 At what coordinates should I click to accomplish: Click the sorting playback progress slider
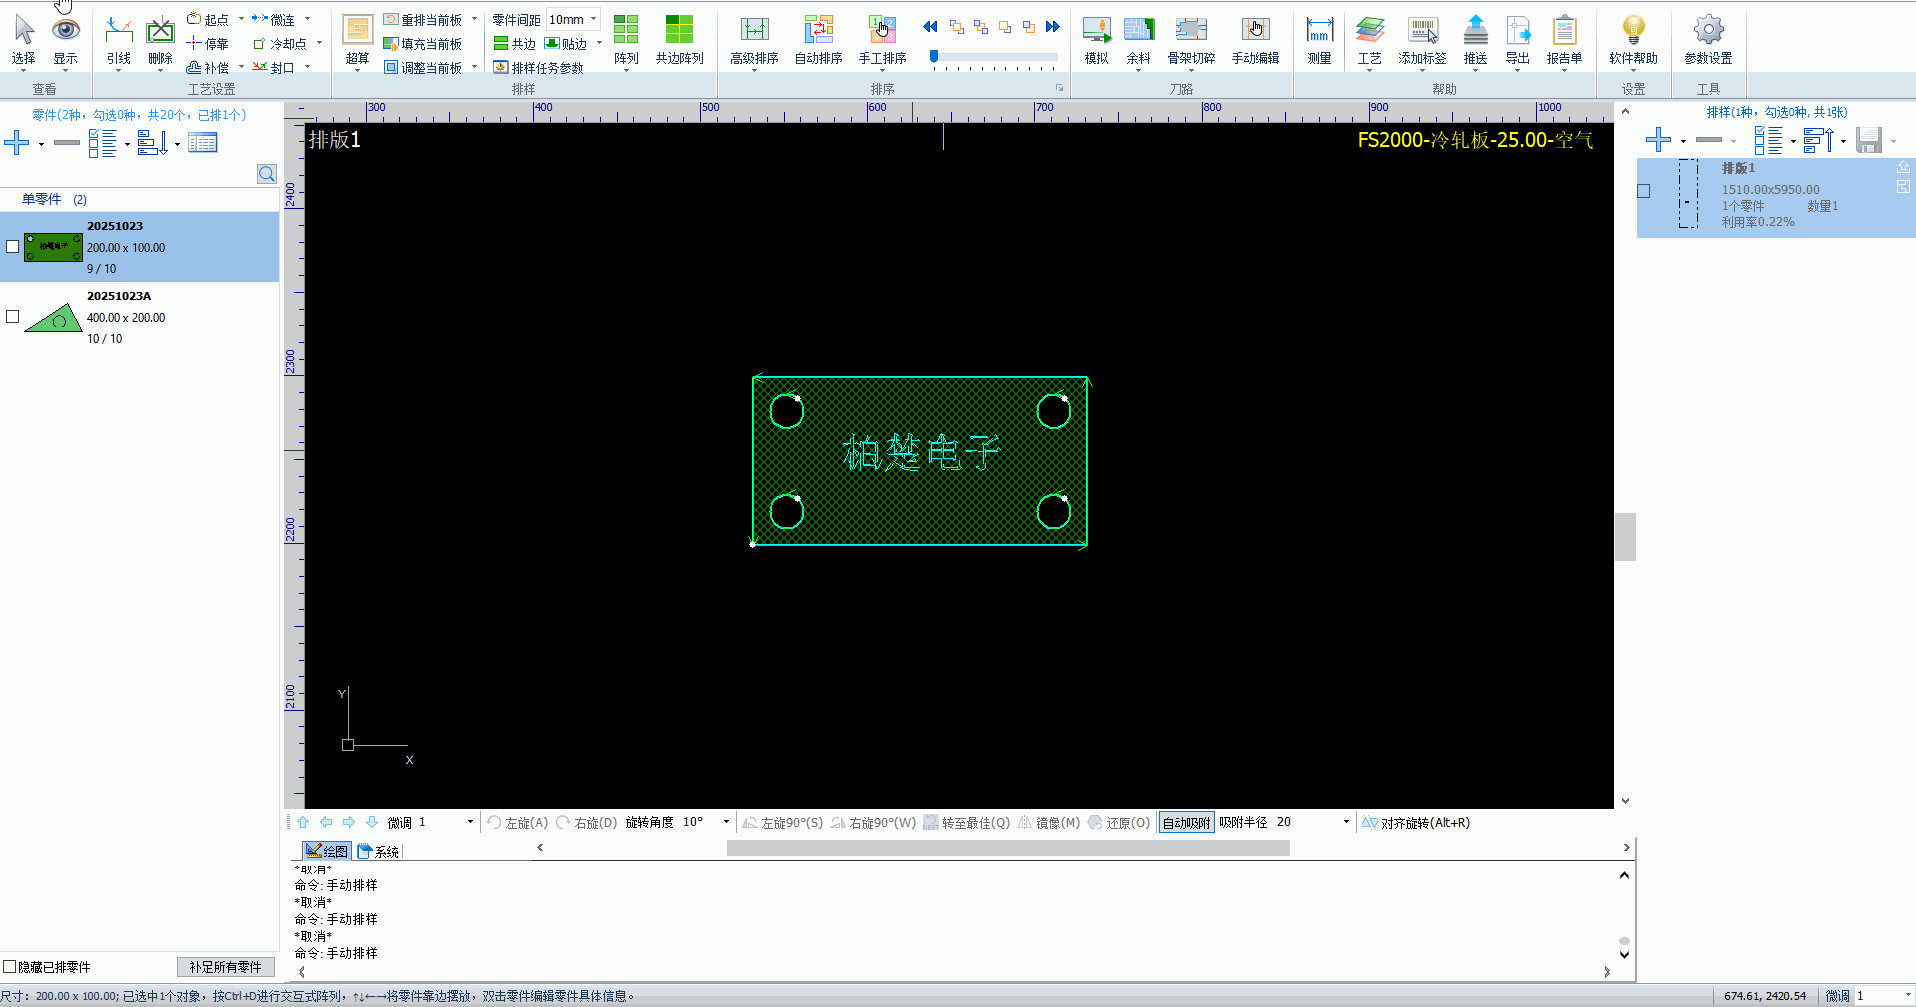[x=993, y=57]
